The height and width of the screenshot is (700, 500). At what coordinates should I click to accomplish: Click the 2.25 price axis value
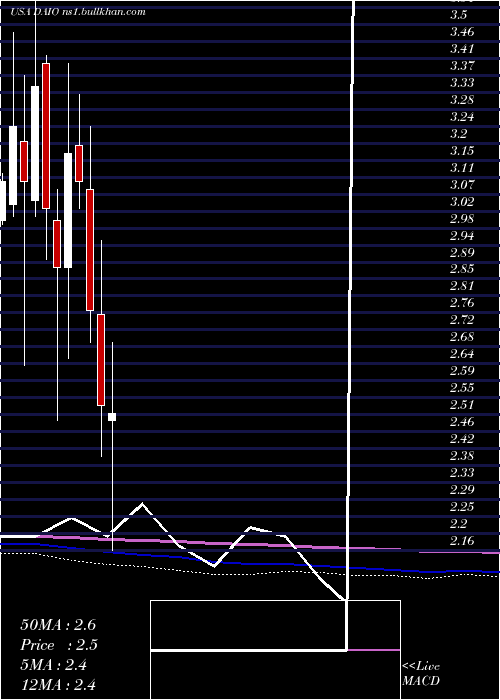(x=462, y=506)
